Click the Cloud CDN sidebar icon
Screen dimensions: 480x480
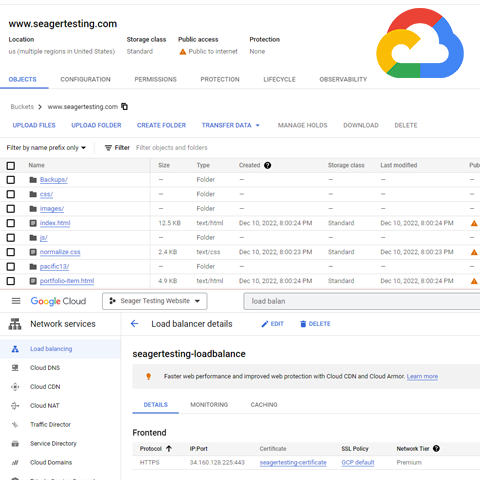15,387
